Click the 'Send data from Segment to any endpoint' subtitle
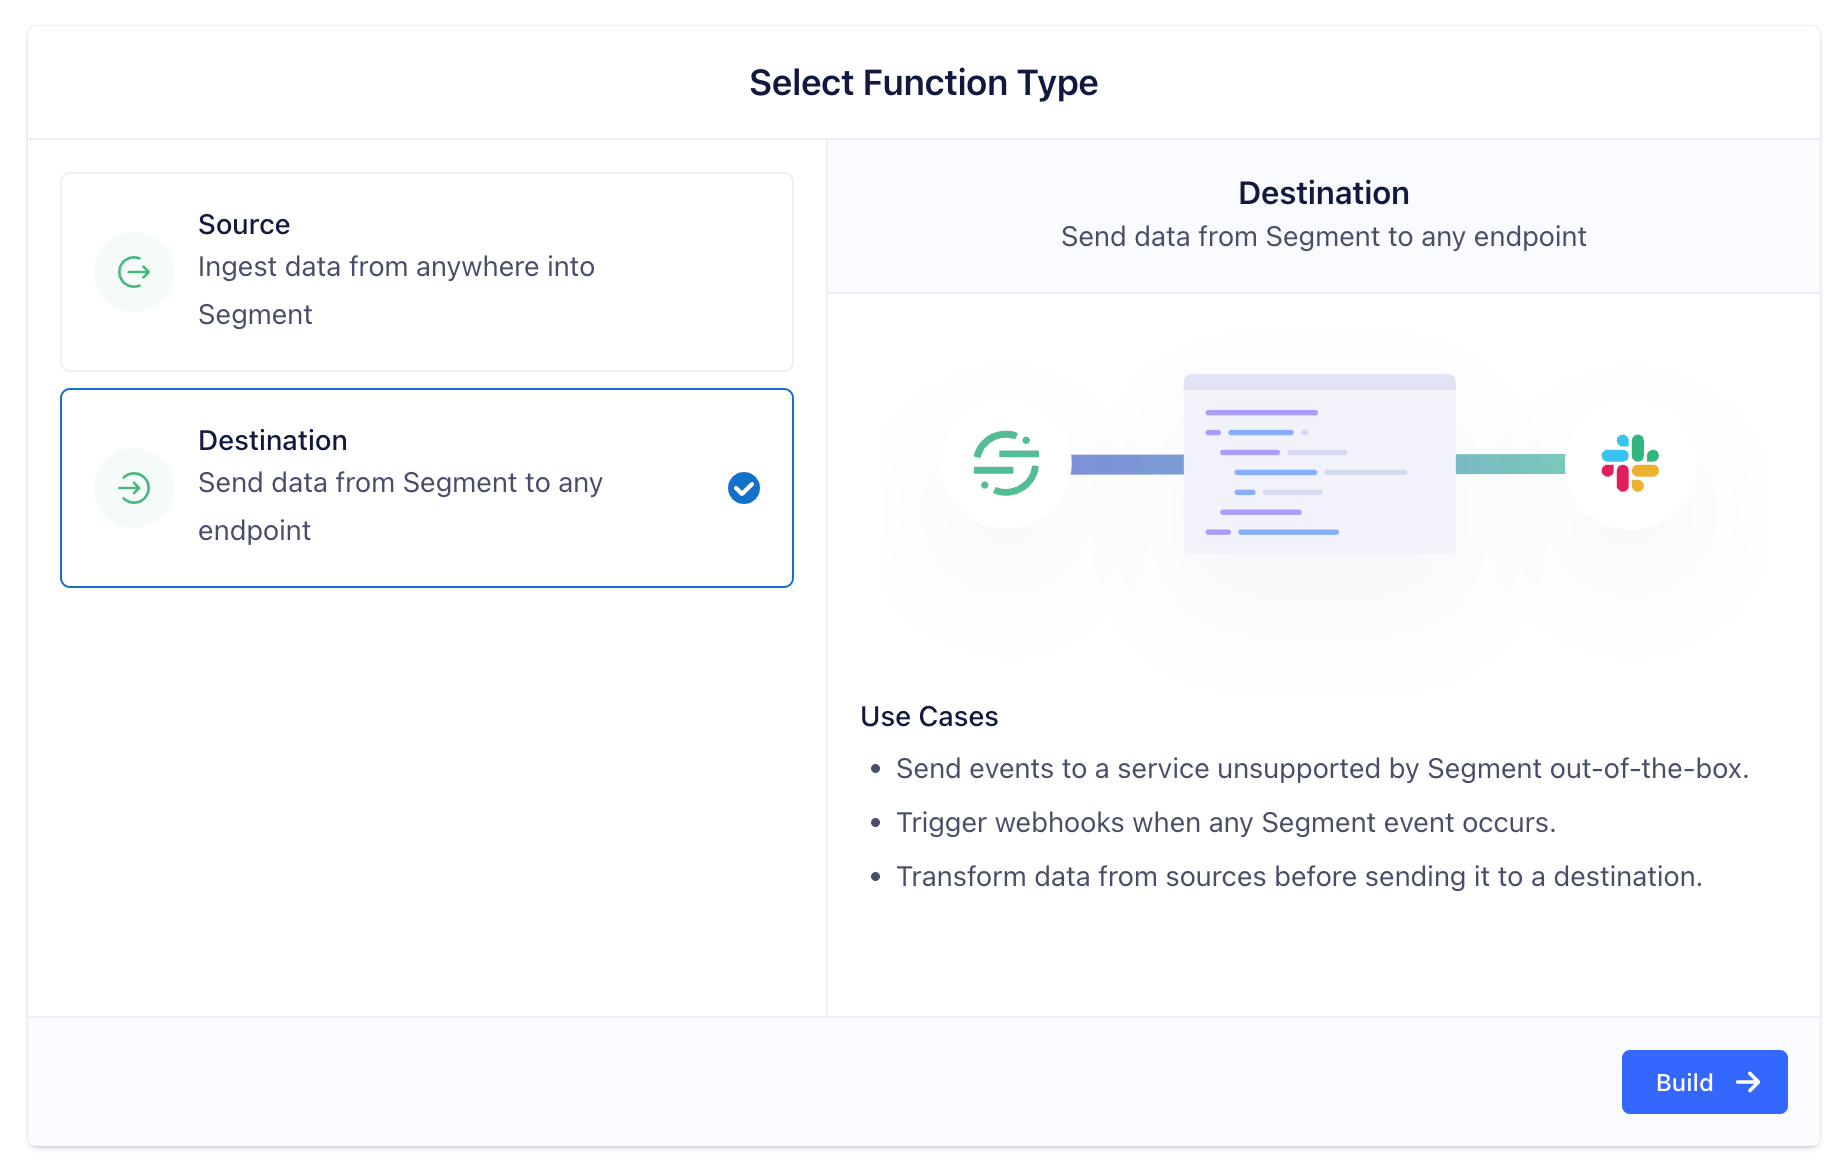Viewport: 1840px width, 1174px height. (1323, 236)
